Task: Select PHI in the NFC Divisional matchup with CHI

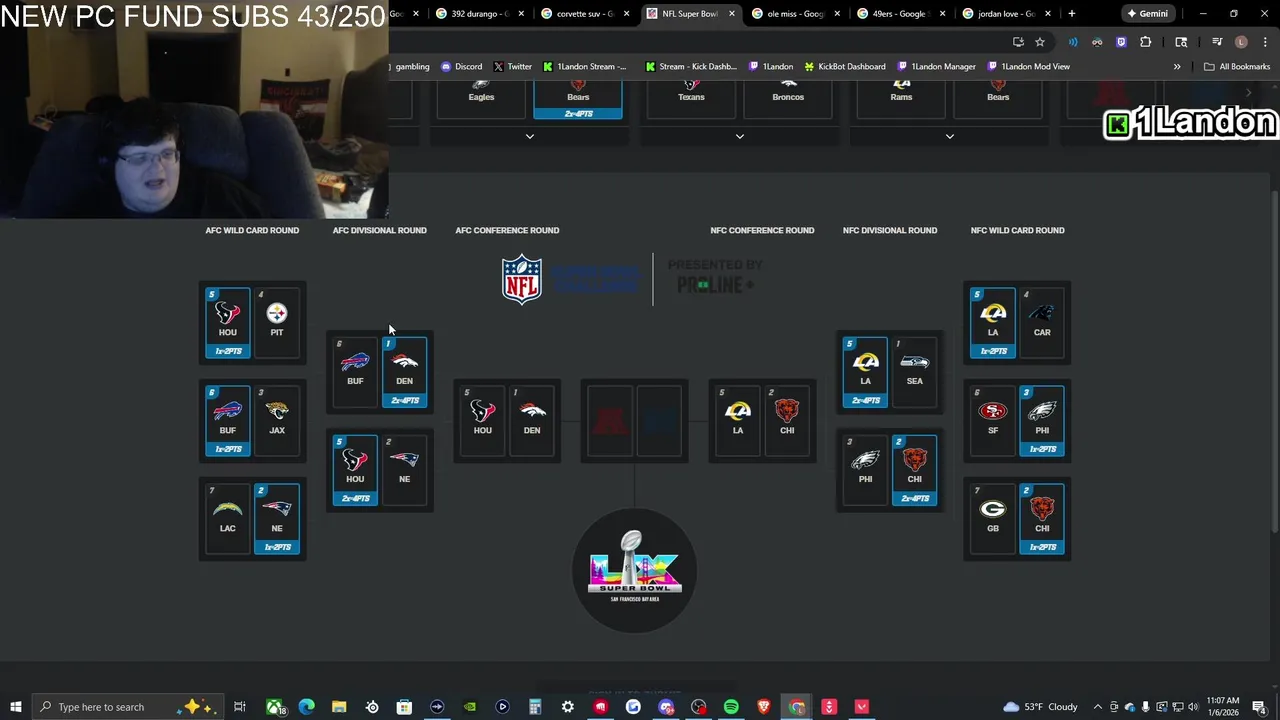Action: click(865, 469)
